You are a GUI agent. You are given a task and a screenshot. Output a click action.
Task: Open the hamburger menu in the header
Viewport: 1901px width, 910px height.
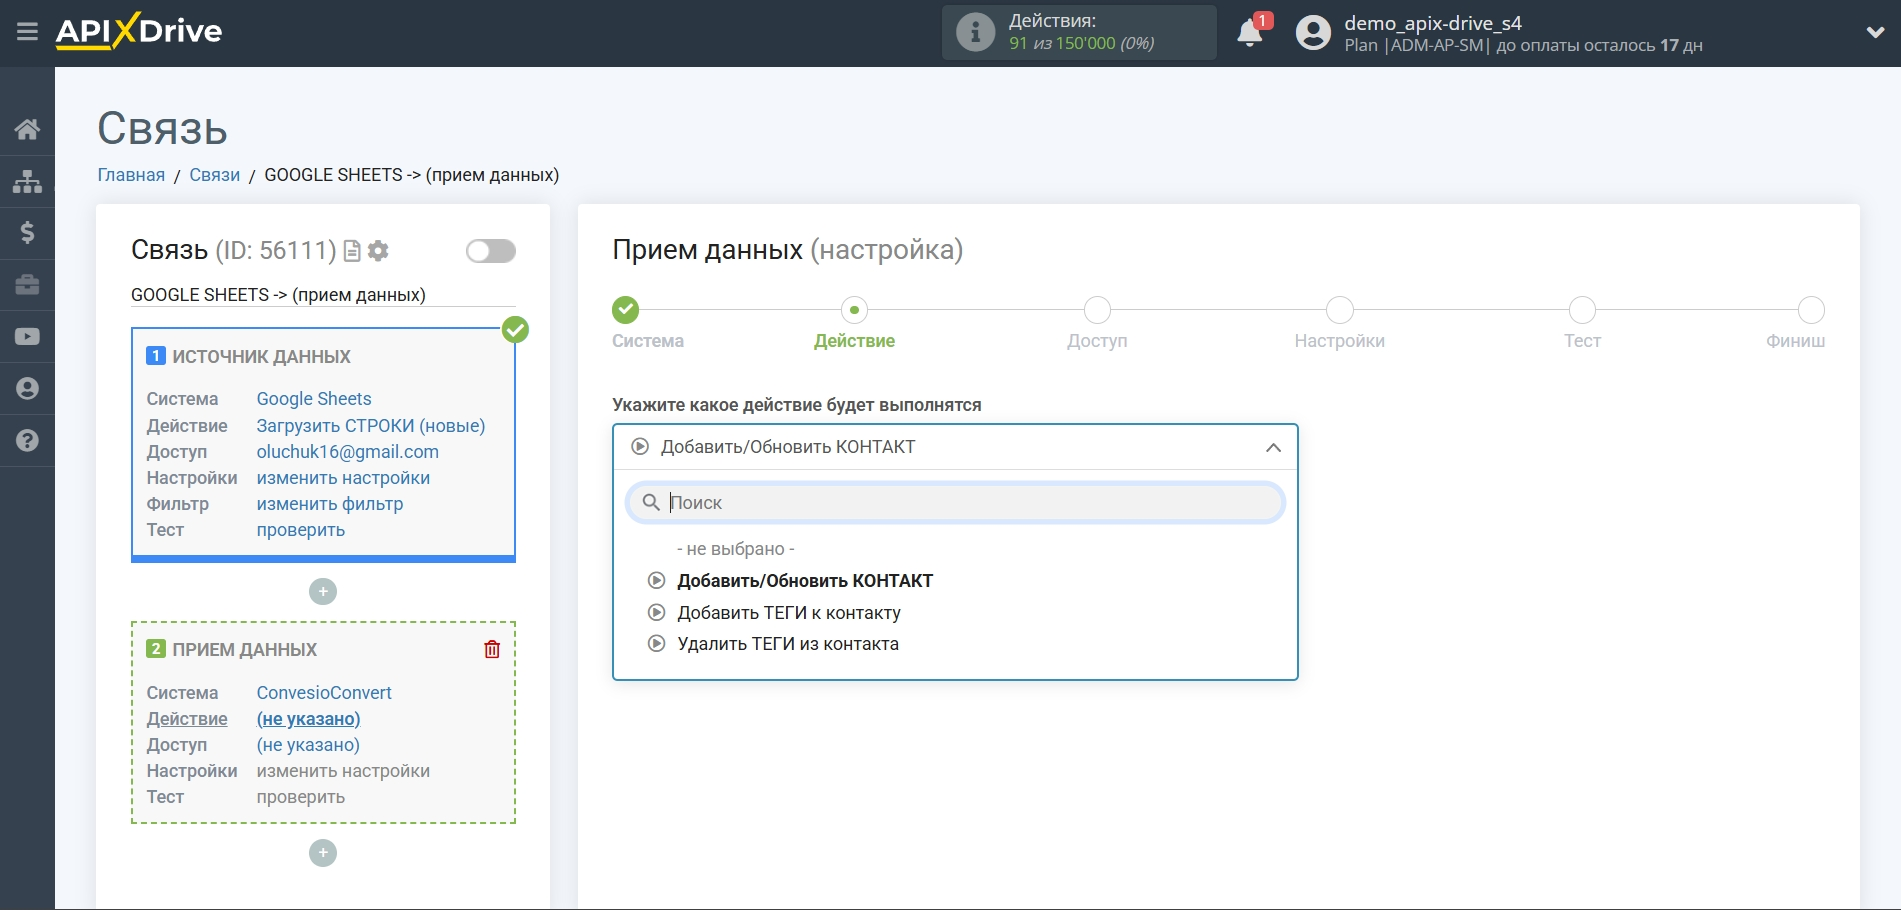tap(27, 32)
